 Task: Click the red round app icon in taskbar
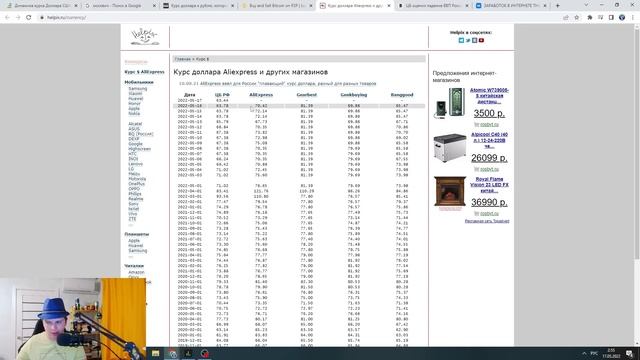204,353
